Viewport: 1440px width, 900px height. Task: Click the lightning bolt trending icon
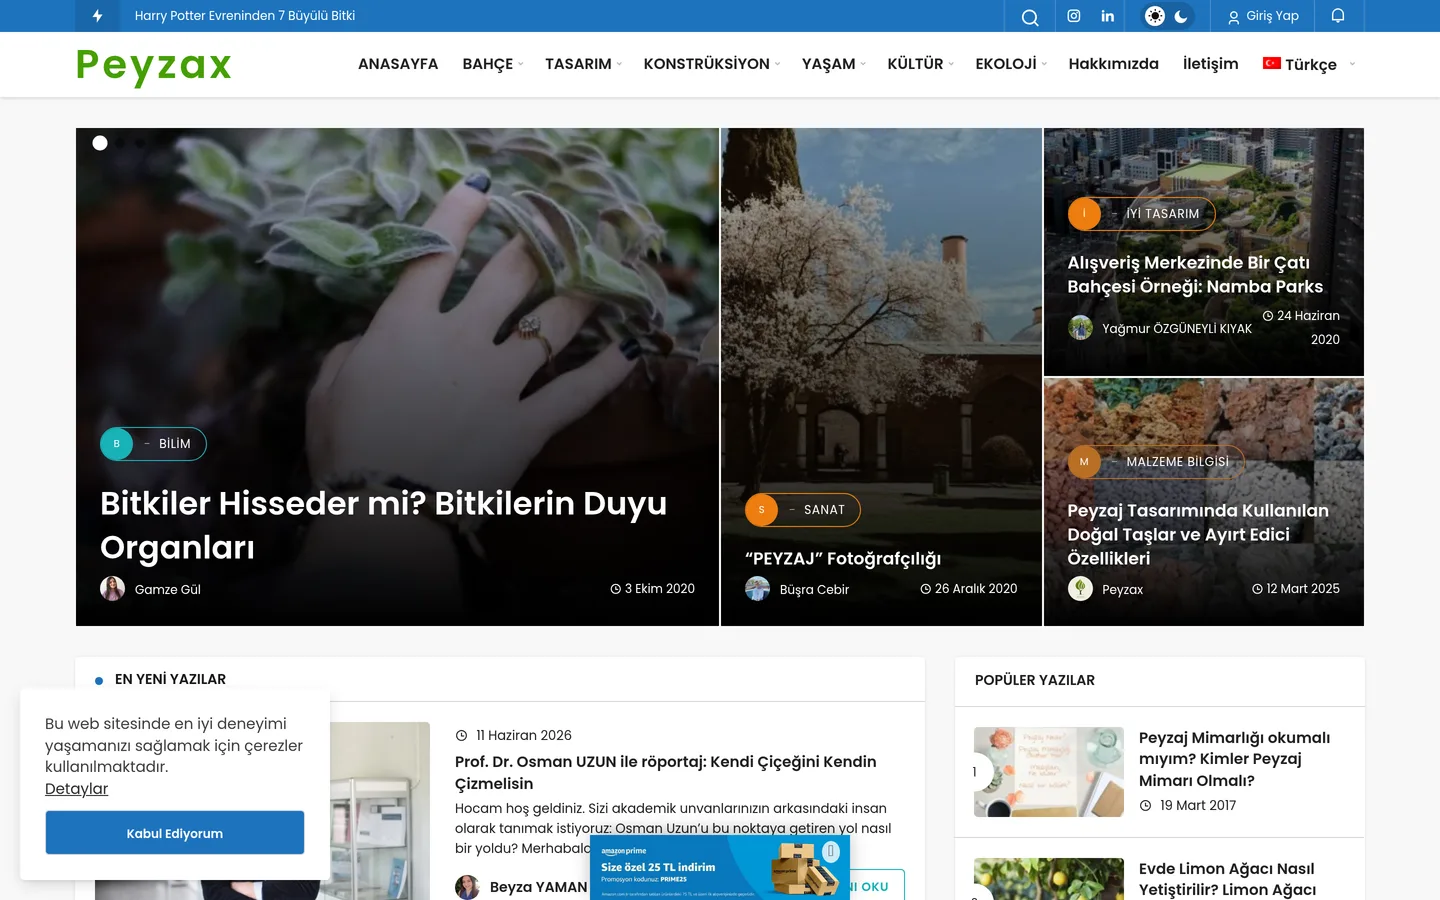pyautogui.click(x=97, y=16)
